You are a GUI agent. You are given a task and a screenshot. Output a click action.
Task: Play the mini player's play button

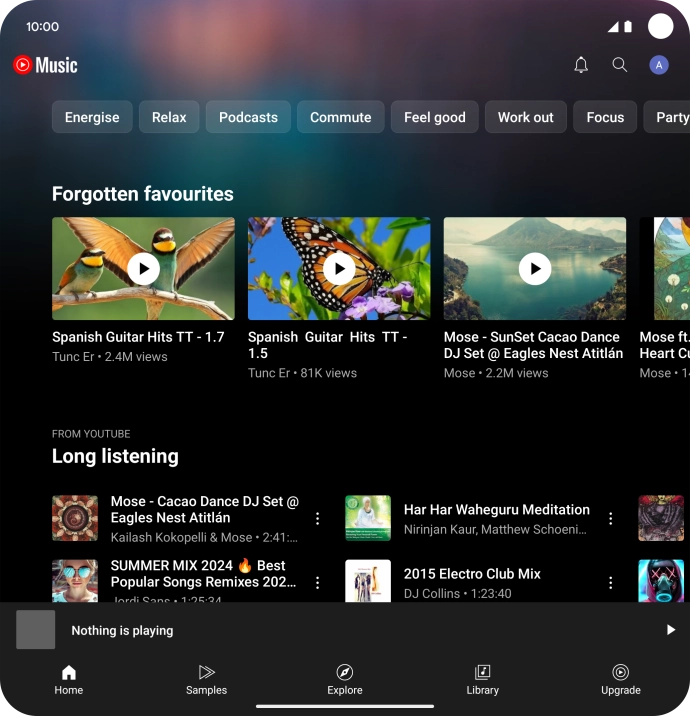[x=670, y=630]
